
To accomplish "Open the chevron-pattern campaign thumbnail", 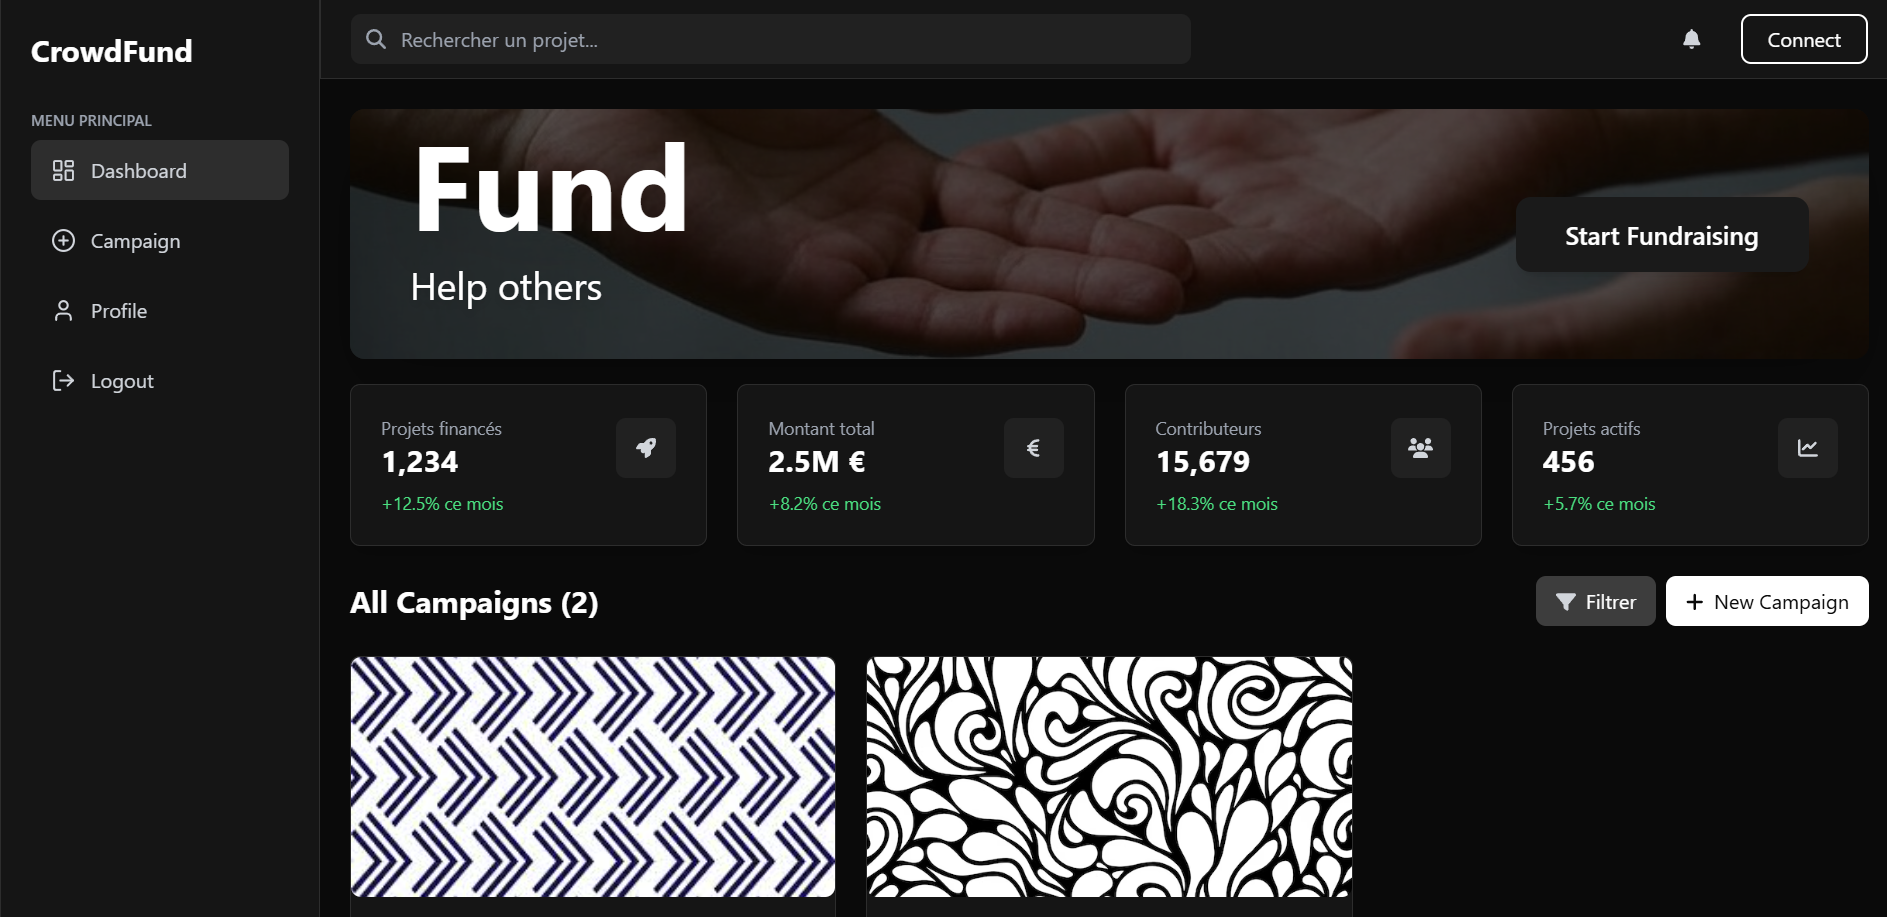I will [x=593, y=777].
